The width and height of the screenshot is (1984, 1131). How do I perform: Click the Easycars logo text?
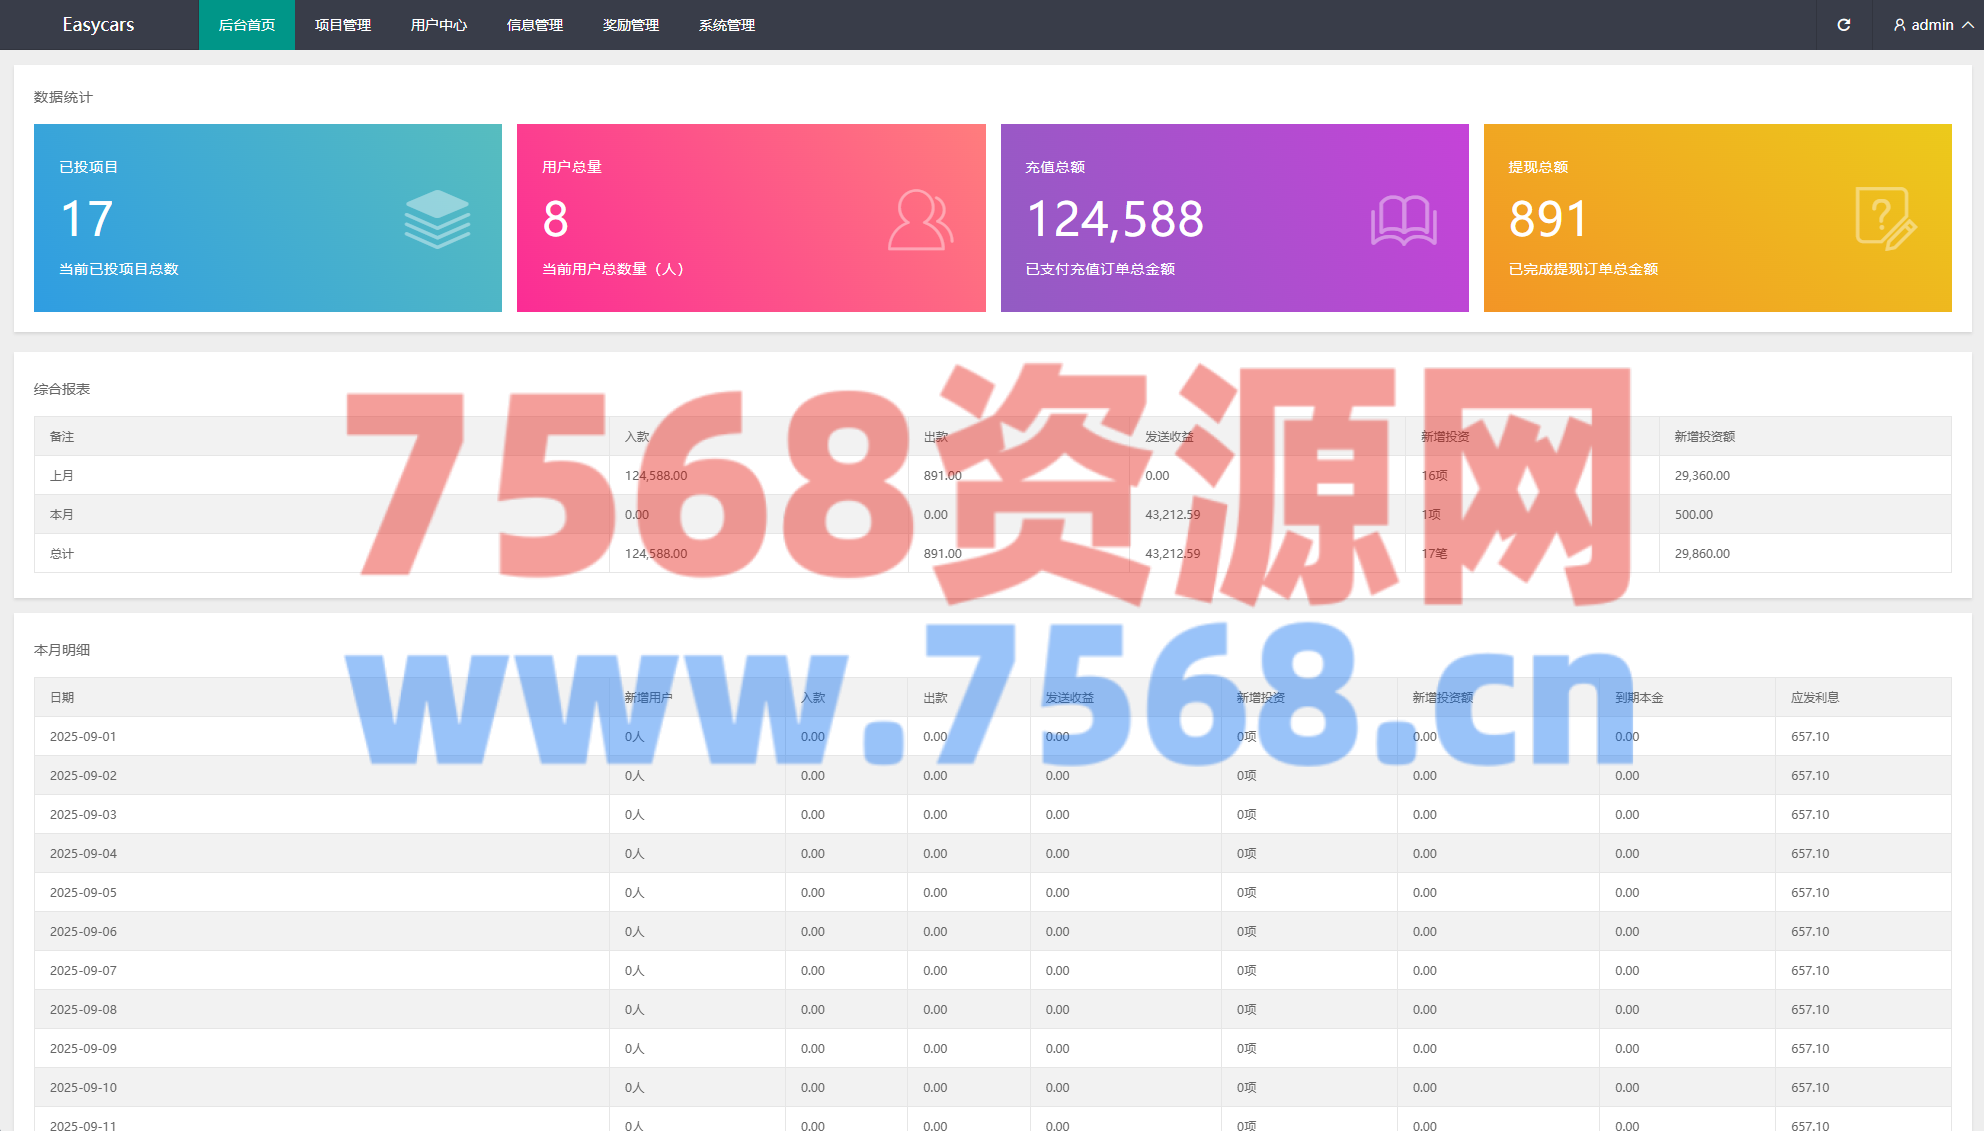pos(98,25)
